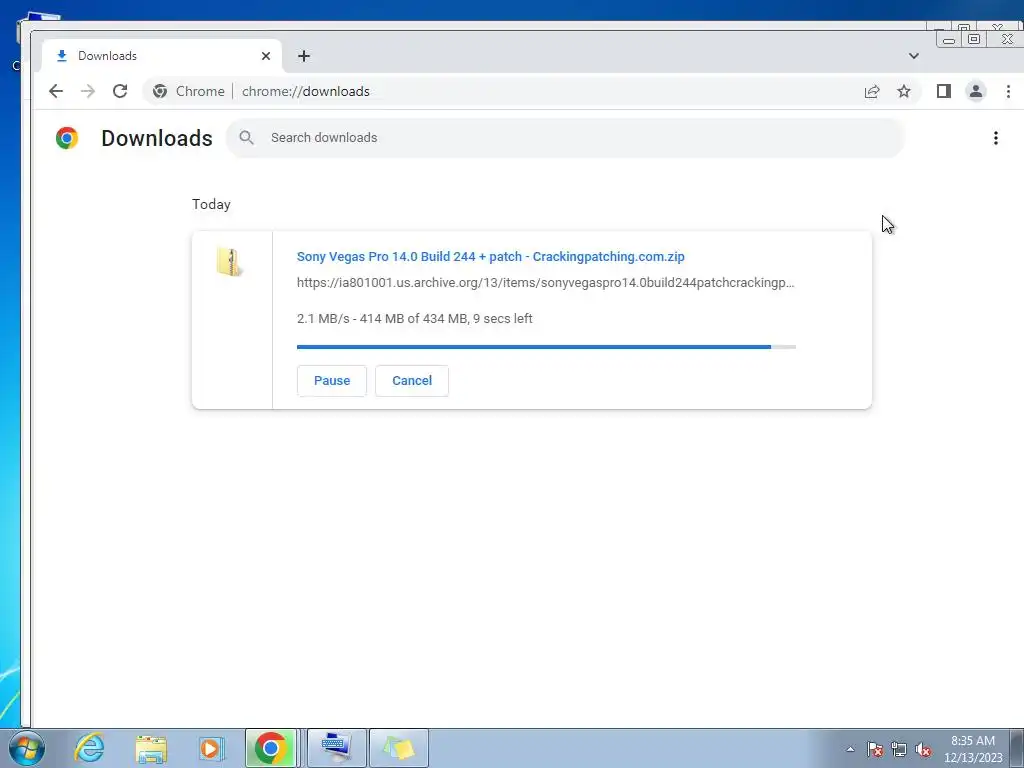
Task: Open the Downloads page more actions menu
Action: pos(995,138)
